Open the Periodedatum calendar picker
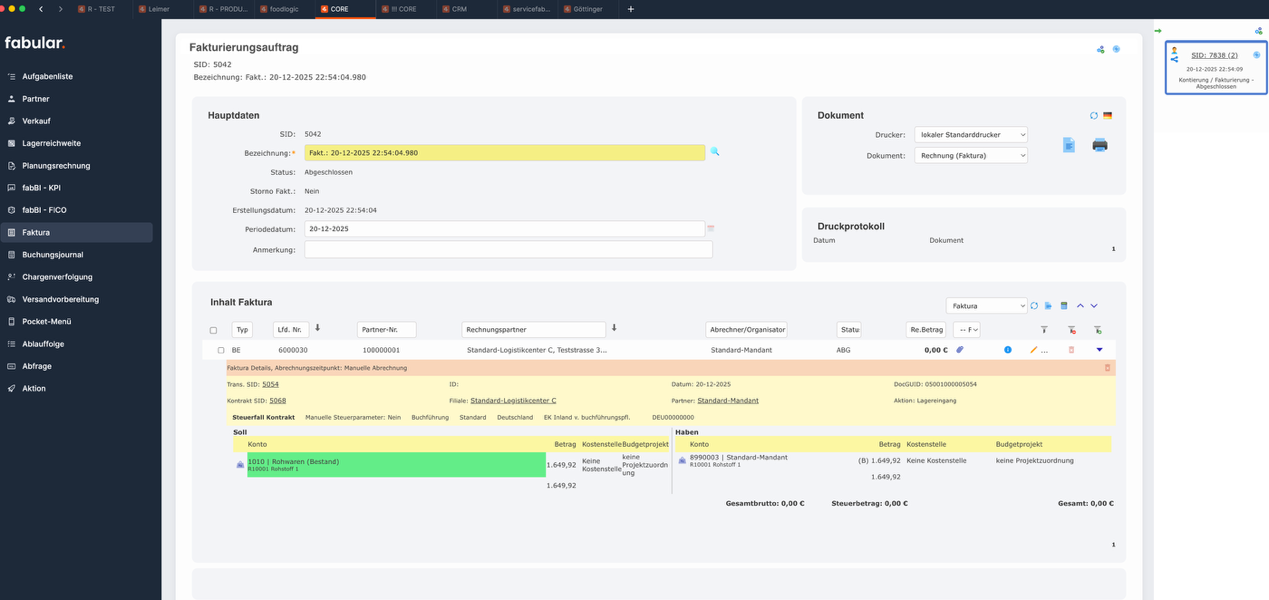1269x600 pixels. coord(711,229)
